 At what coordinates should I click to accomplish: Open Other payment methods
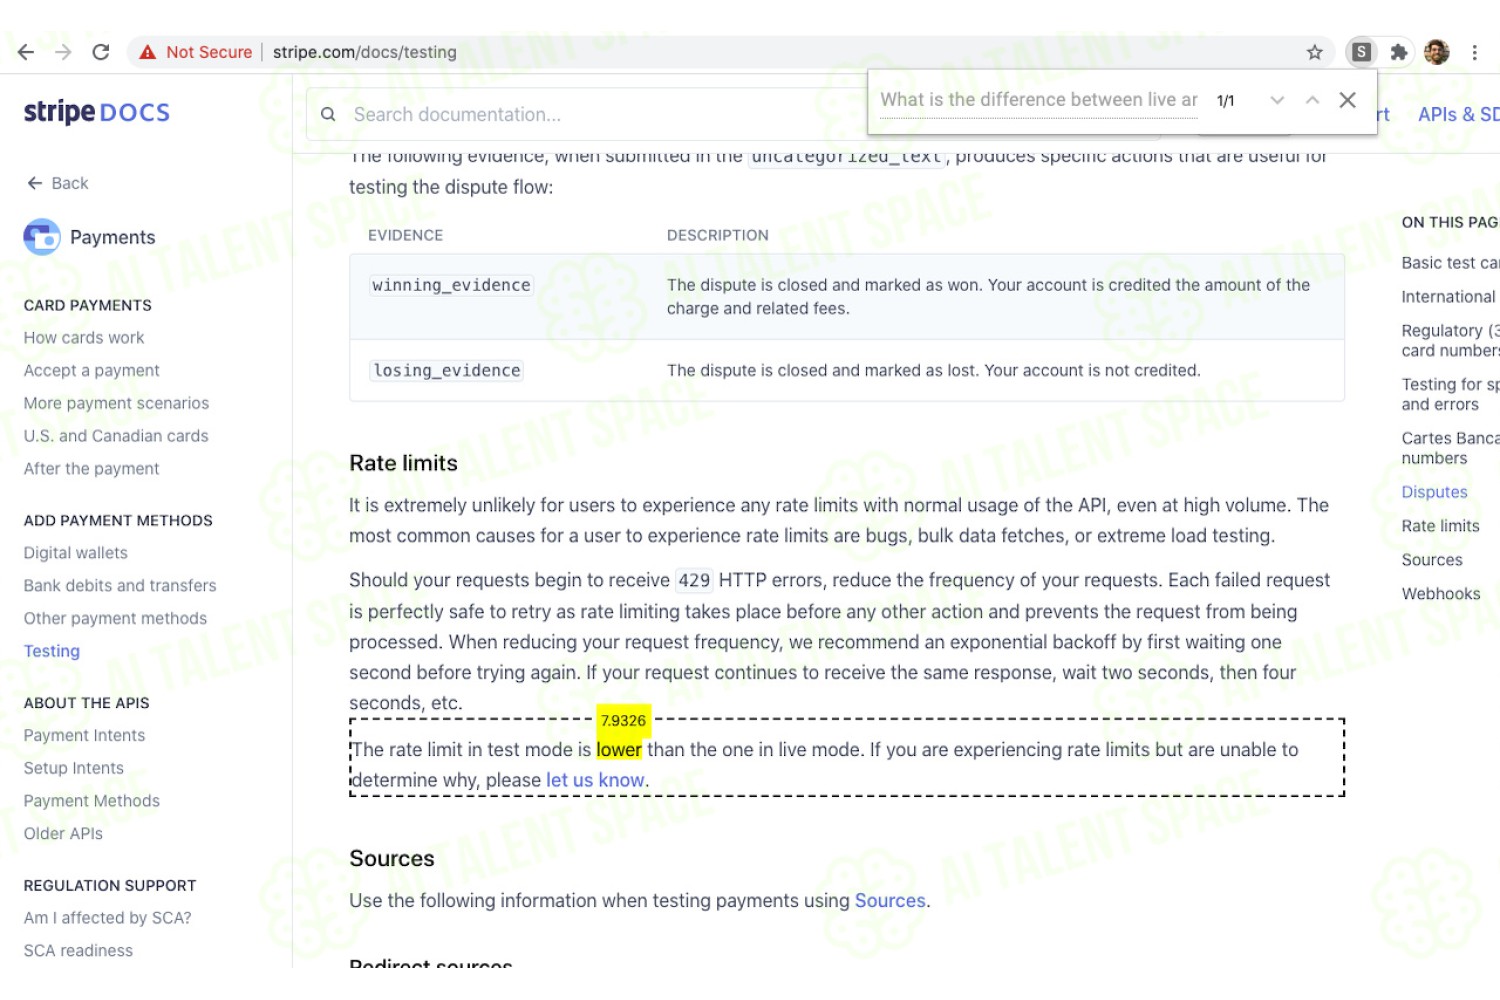pyautogui.click(x=116, y=619)
